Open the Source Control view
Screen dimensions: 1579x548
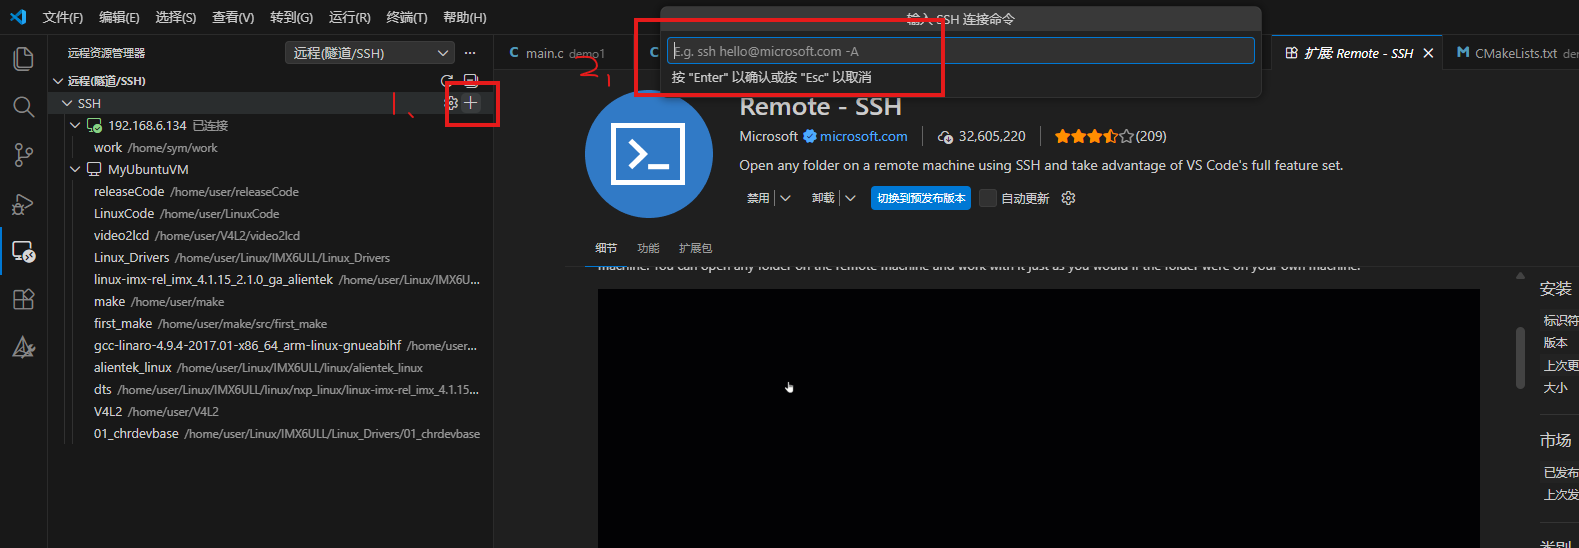tap(23, 154)
